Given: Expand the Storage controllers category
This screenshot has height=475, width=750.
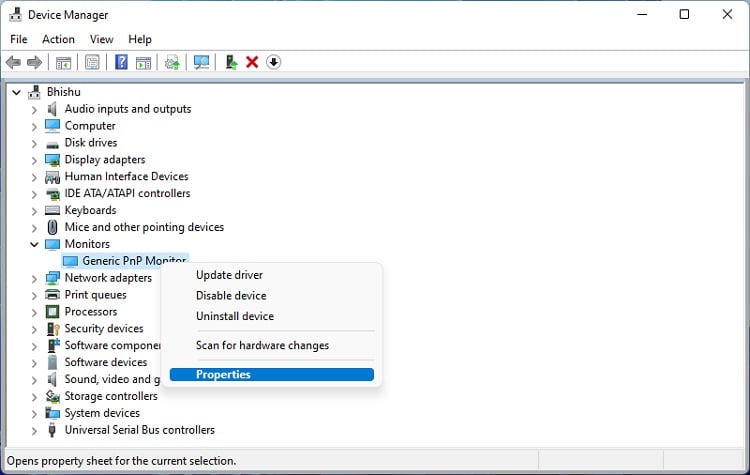Looking at the screenshot, I should [x=34, y=397].
